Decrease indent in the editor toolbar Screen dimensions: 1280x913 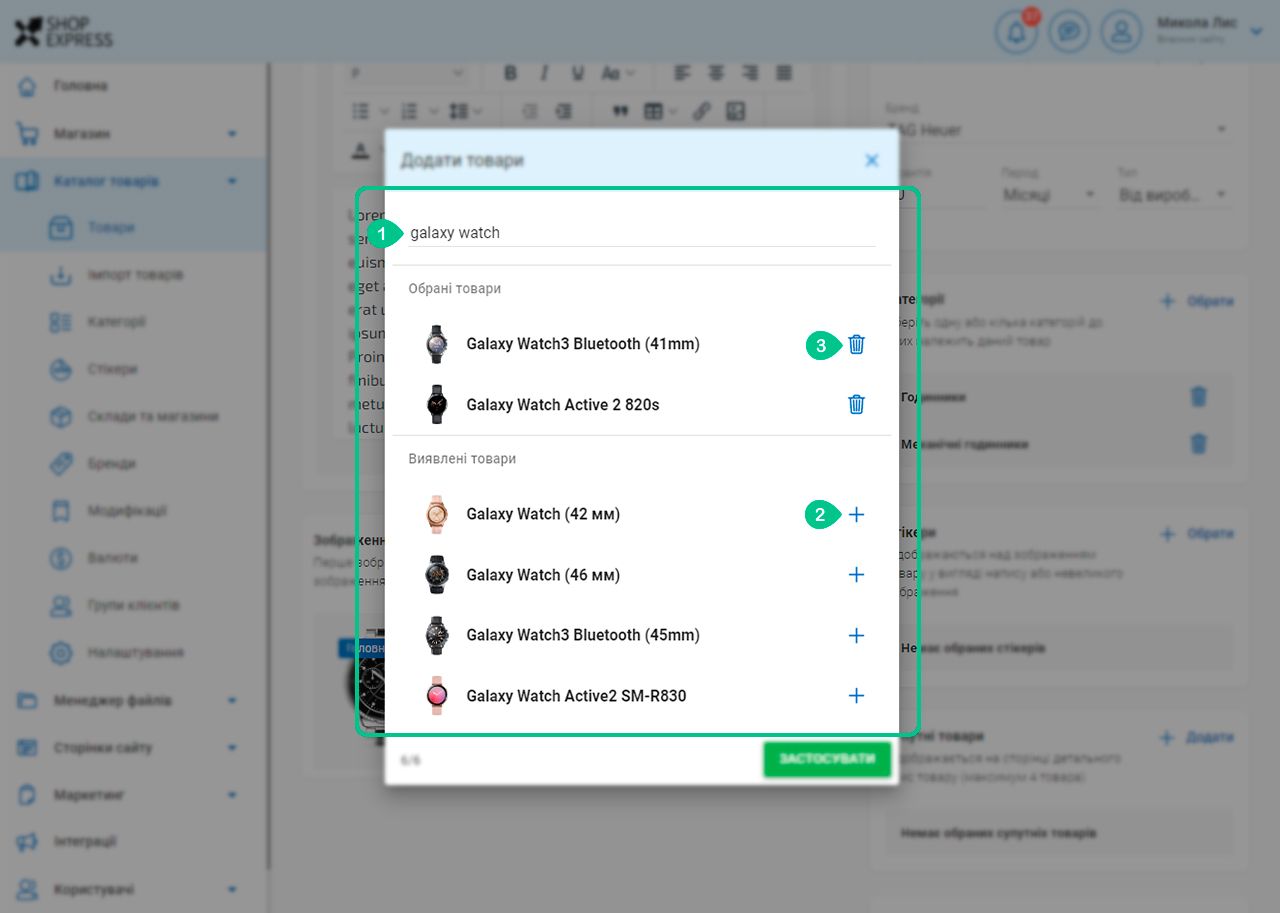pyautogui.click(x=530, y=111)
